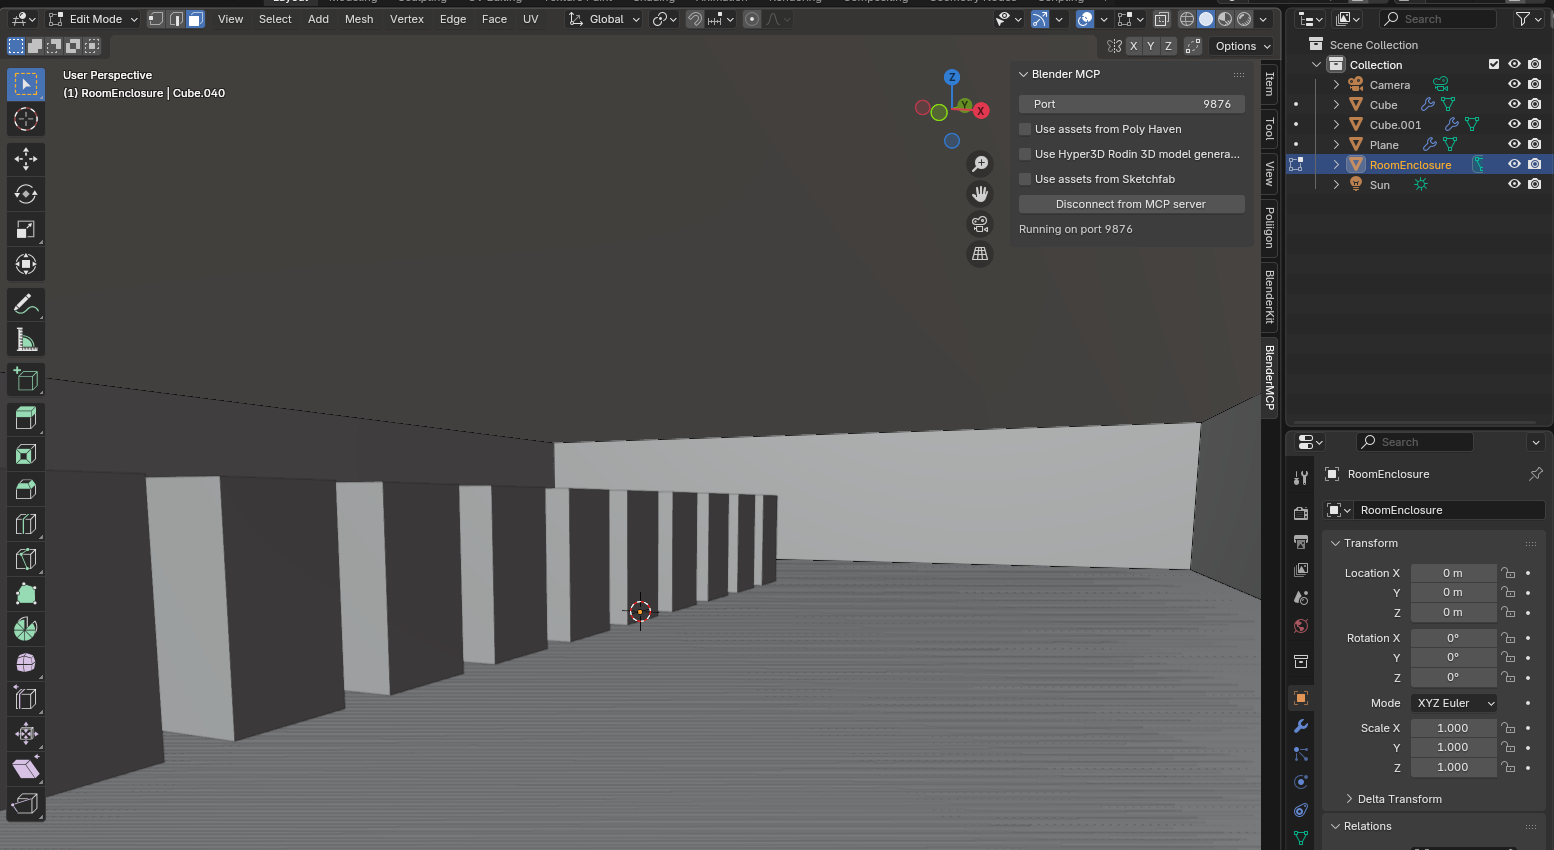Select the Add Cube tool
The height and width of the screenshot is (850, 1554).
point(26,379)
